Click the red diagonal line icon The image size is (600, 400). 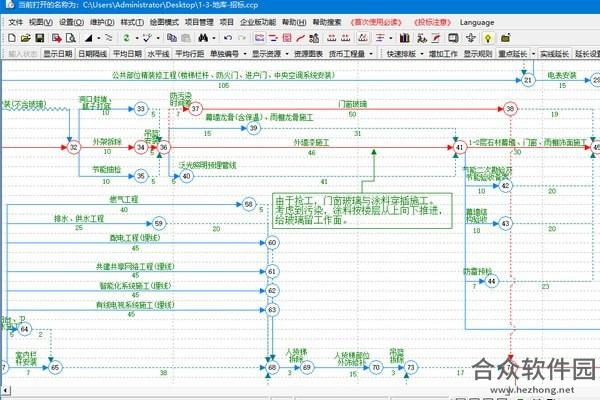pyautogui.click(x=301, y=38)
